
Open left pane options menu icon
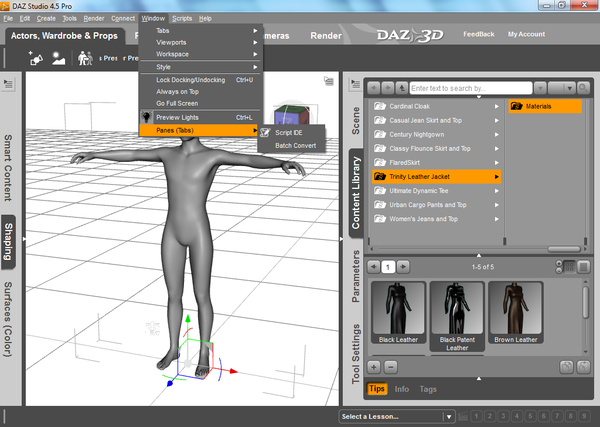tap(8, 84)
